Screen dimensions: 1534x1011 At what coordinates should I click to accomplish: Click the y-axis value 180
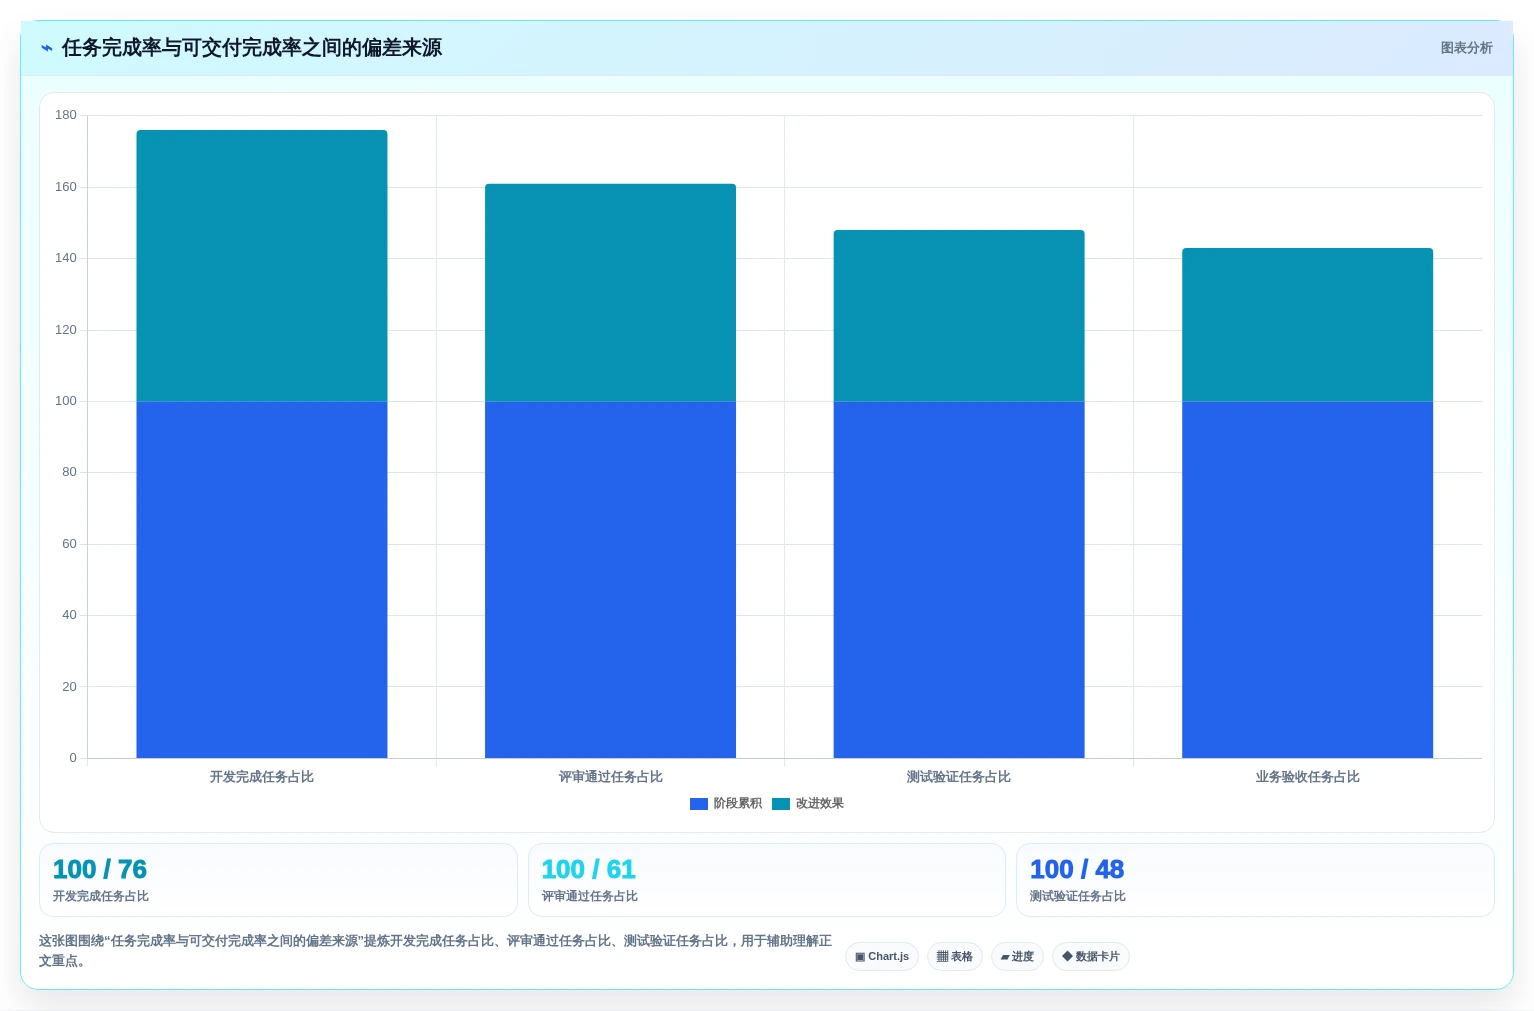pyautogui.click(x=66, y=115)
